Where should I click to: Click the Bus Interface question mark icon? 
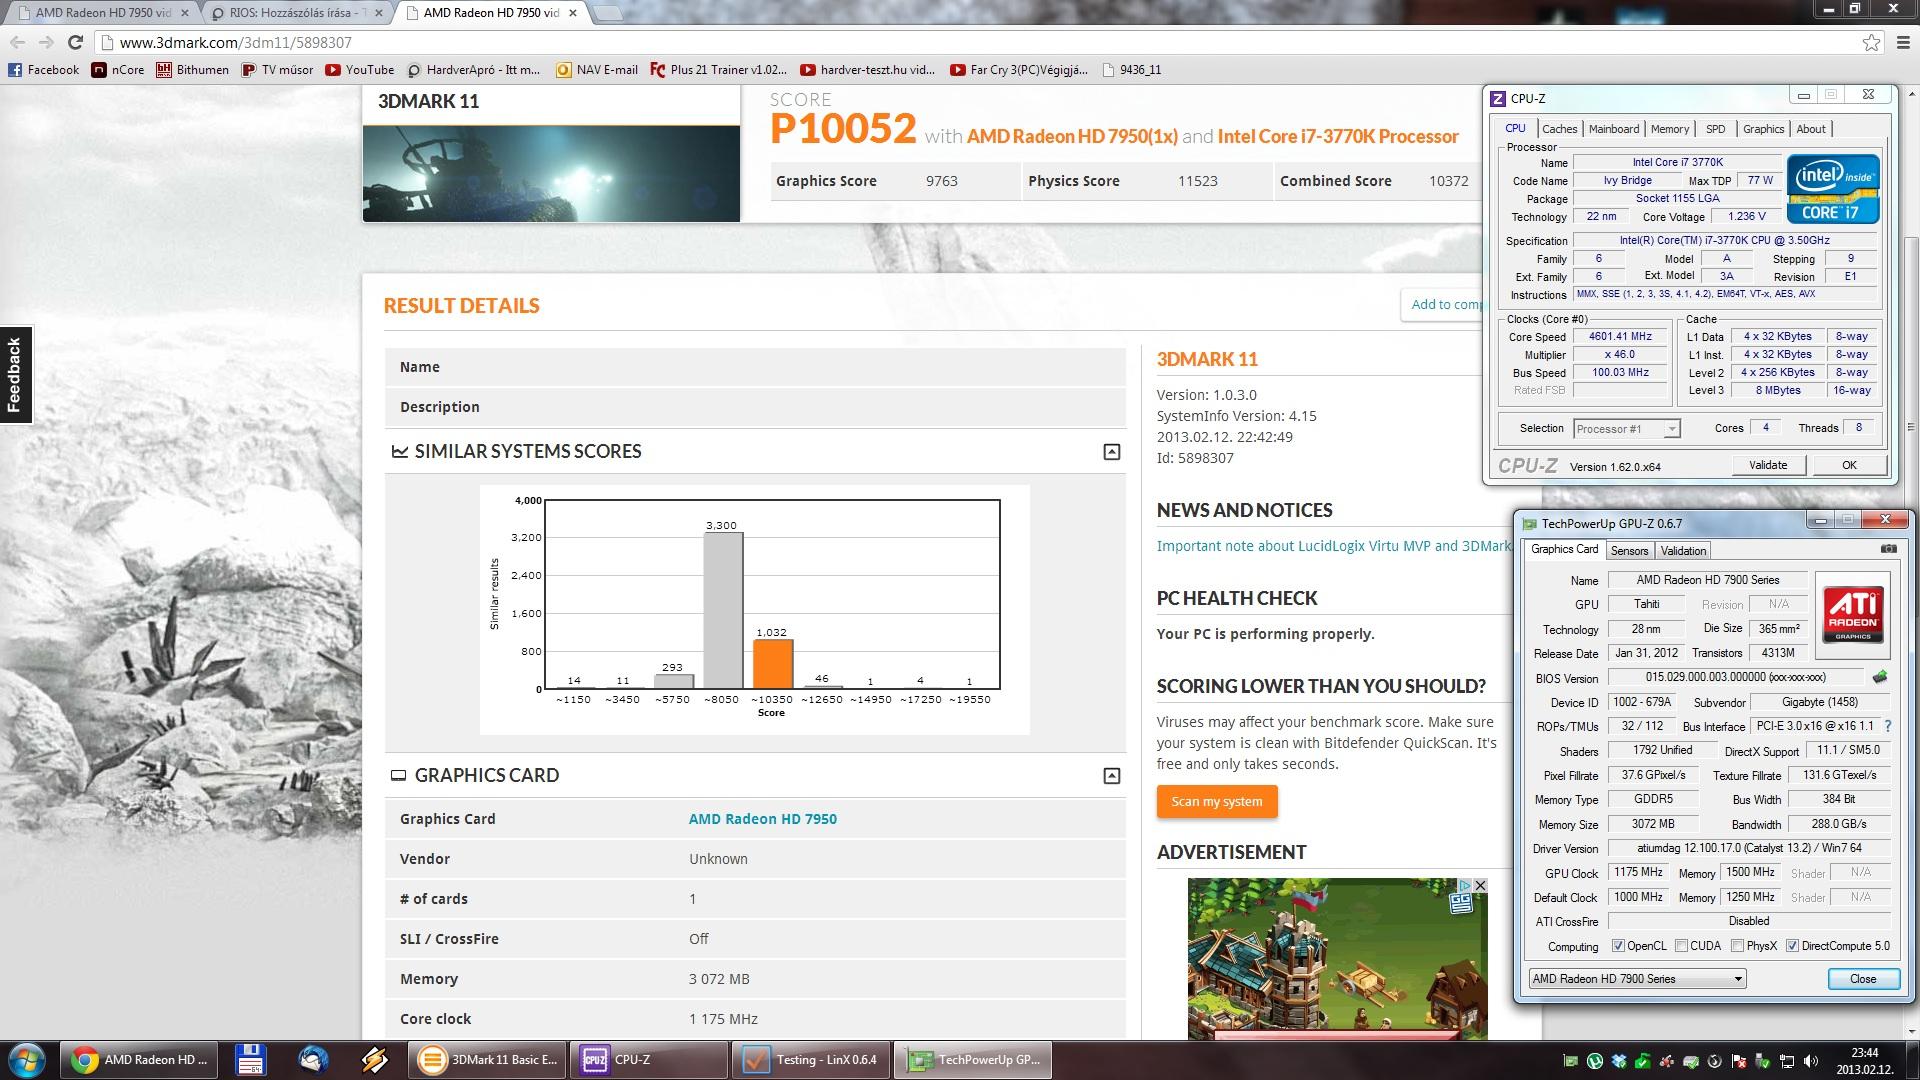pyautogui.click(x=1888, y=726)
